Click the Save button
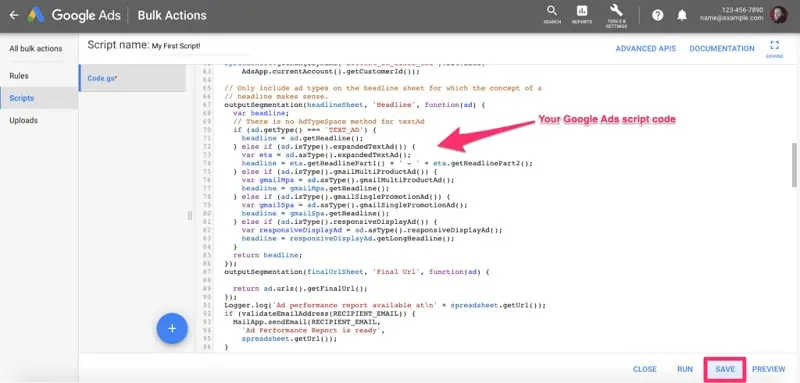The height and width of the screenshot is (383, 800). click(x=725, y=369)
